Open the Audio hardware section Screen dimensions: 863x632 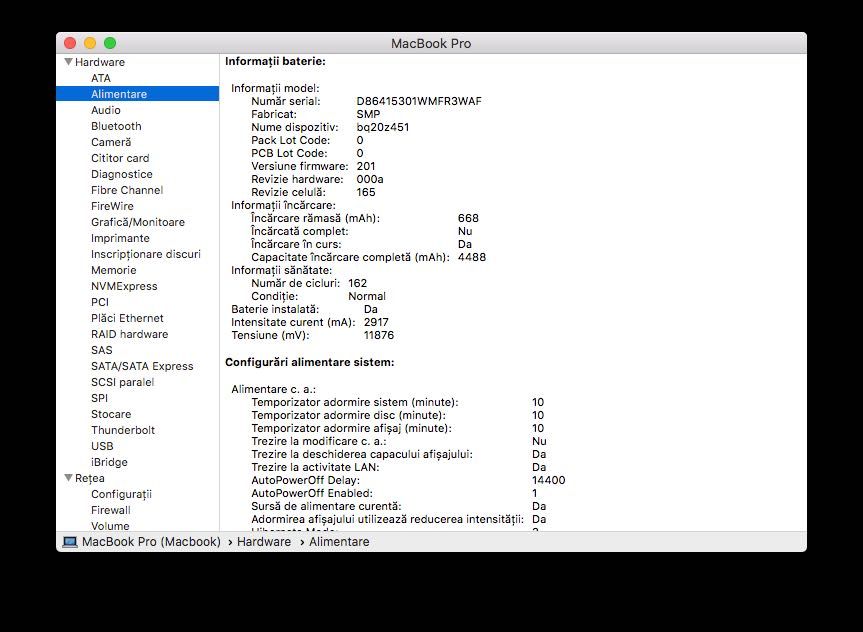click(x=106, y=110)
